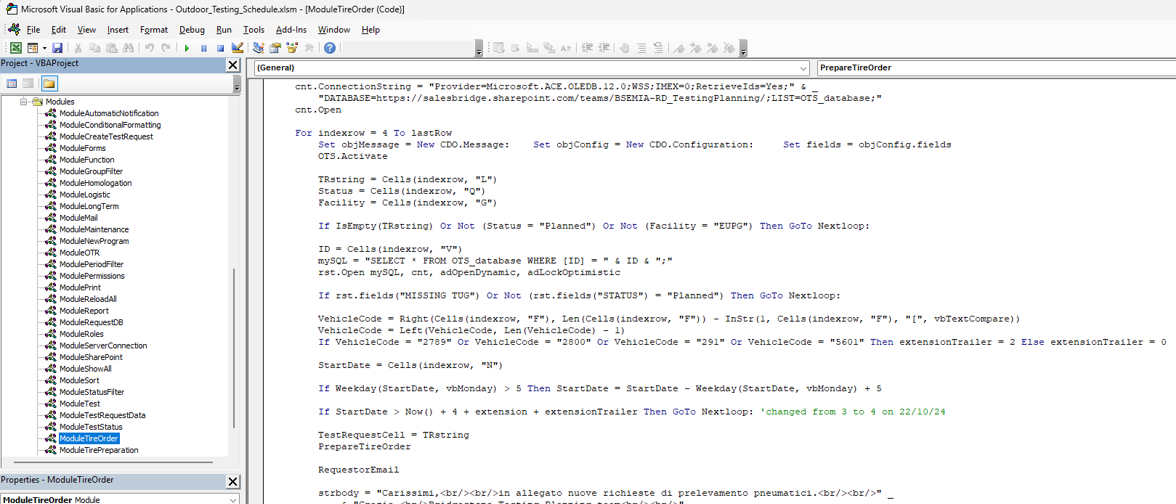Select ModuleTireOrder highlighted module
The width and height of the screenshot is (1176, 504).
(88, 439)
